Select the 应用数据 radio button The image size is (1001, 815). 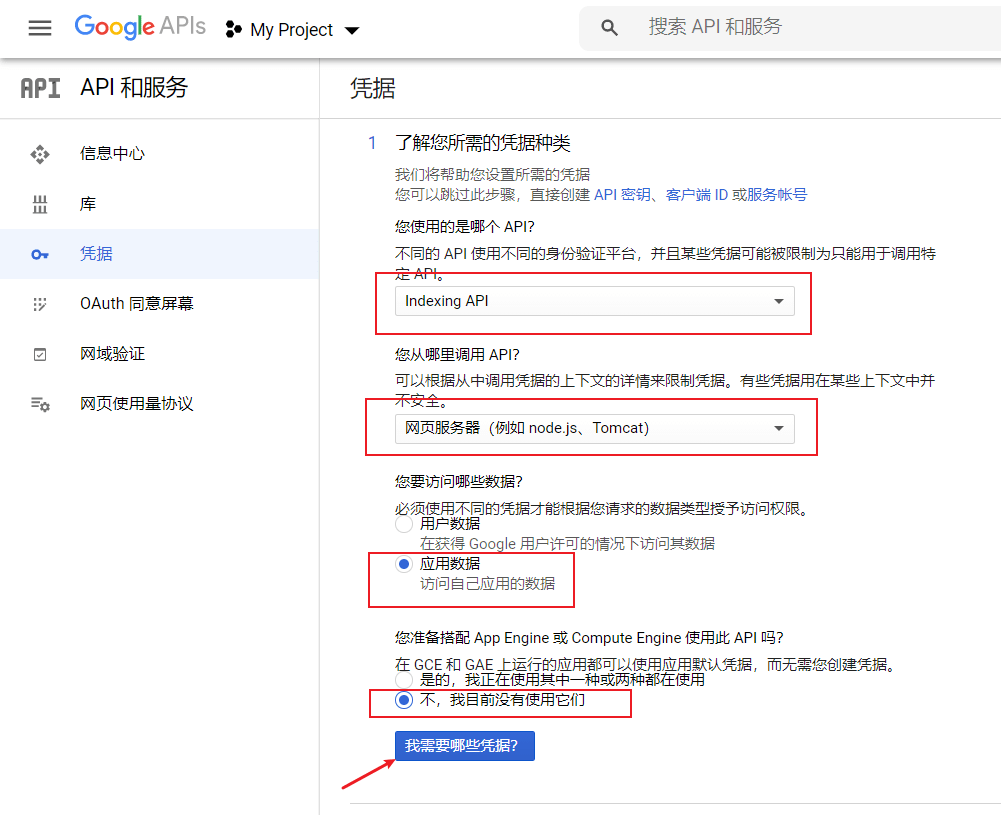(x=403, y=563)
